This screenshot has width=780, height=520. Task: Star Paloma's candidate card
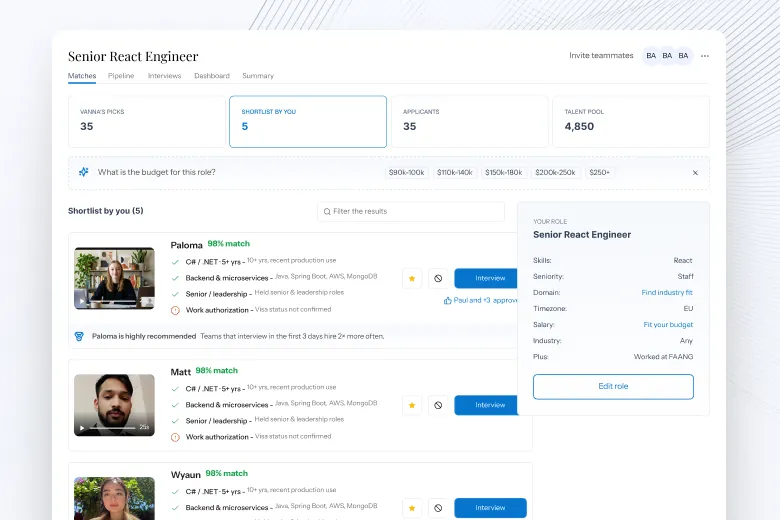coord(412,278)
